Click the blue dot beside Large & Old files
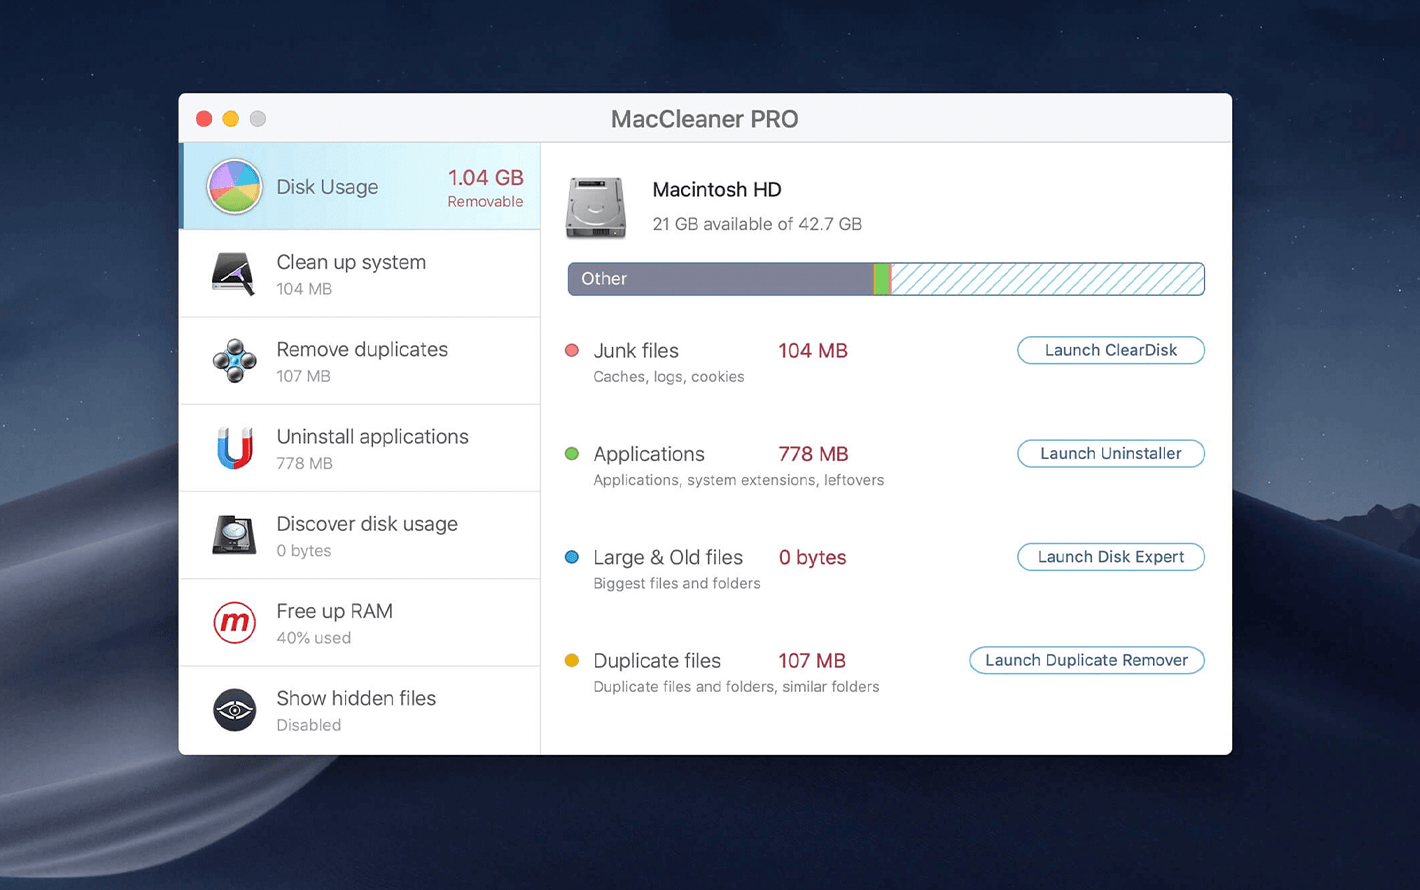 click(x=572, y=557)
